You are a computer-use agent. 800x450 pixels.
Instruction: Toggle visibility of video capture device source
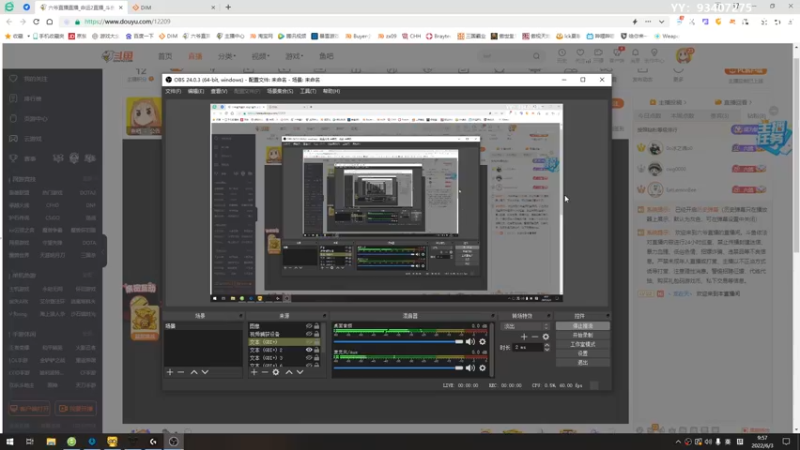[309, 334]
